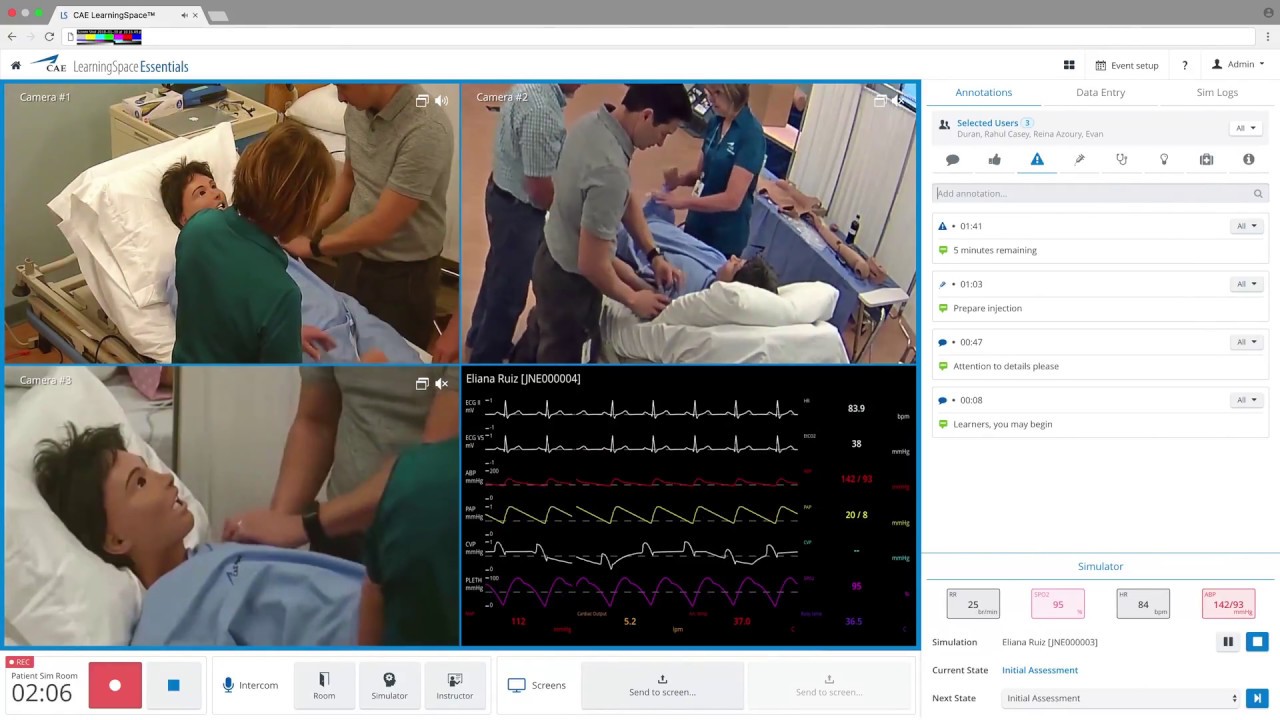Advance to the next state
The image size is (1280, 720).
tap(1258, 698)
